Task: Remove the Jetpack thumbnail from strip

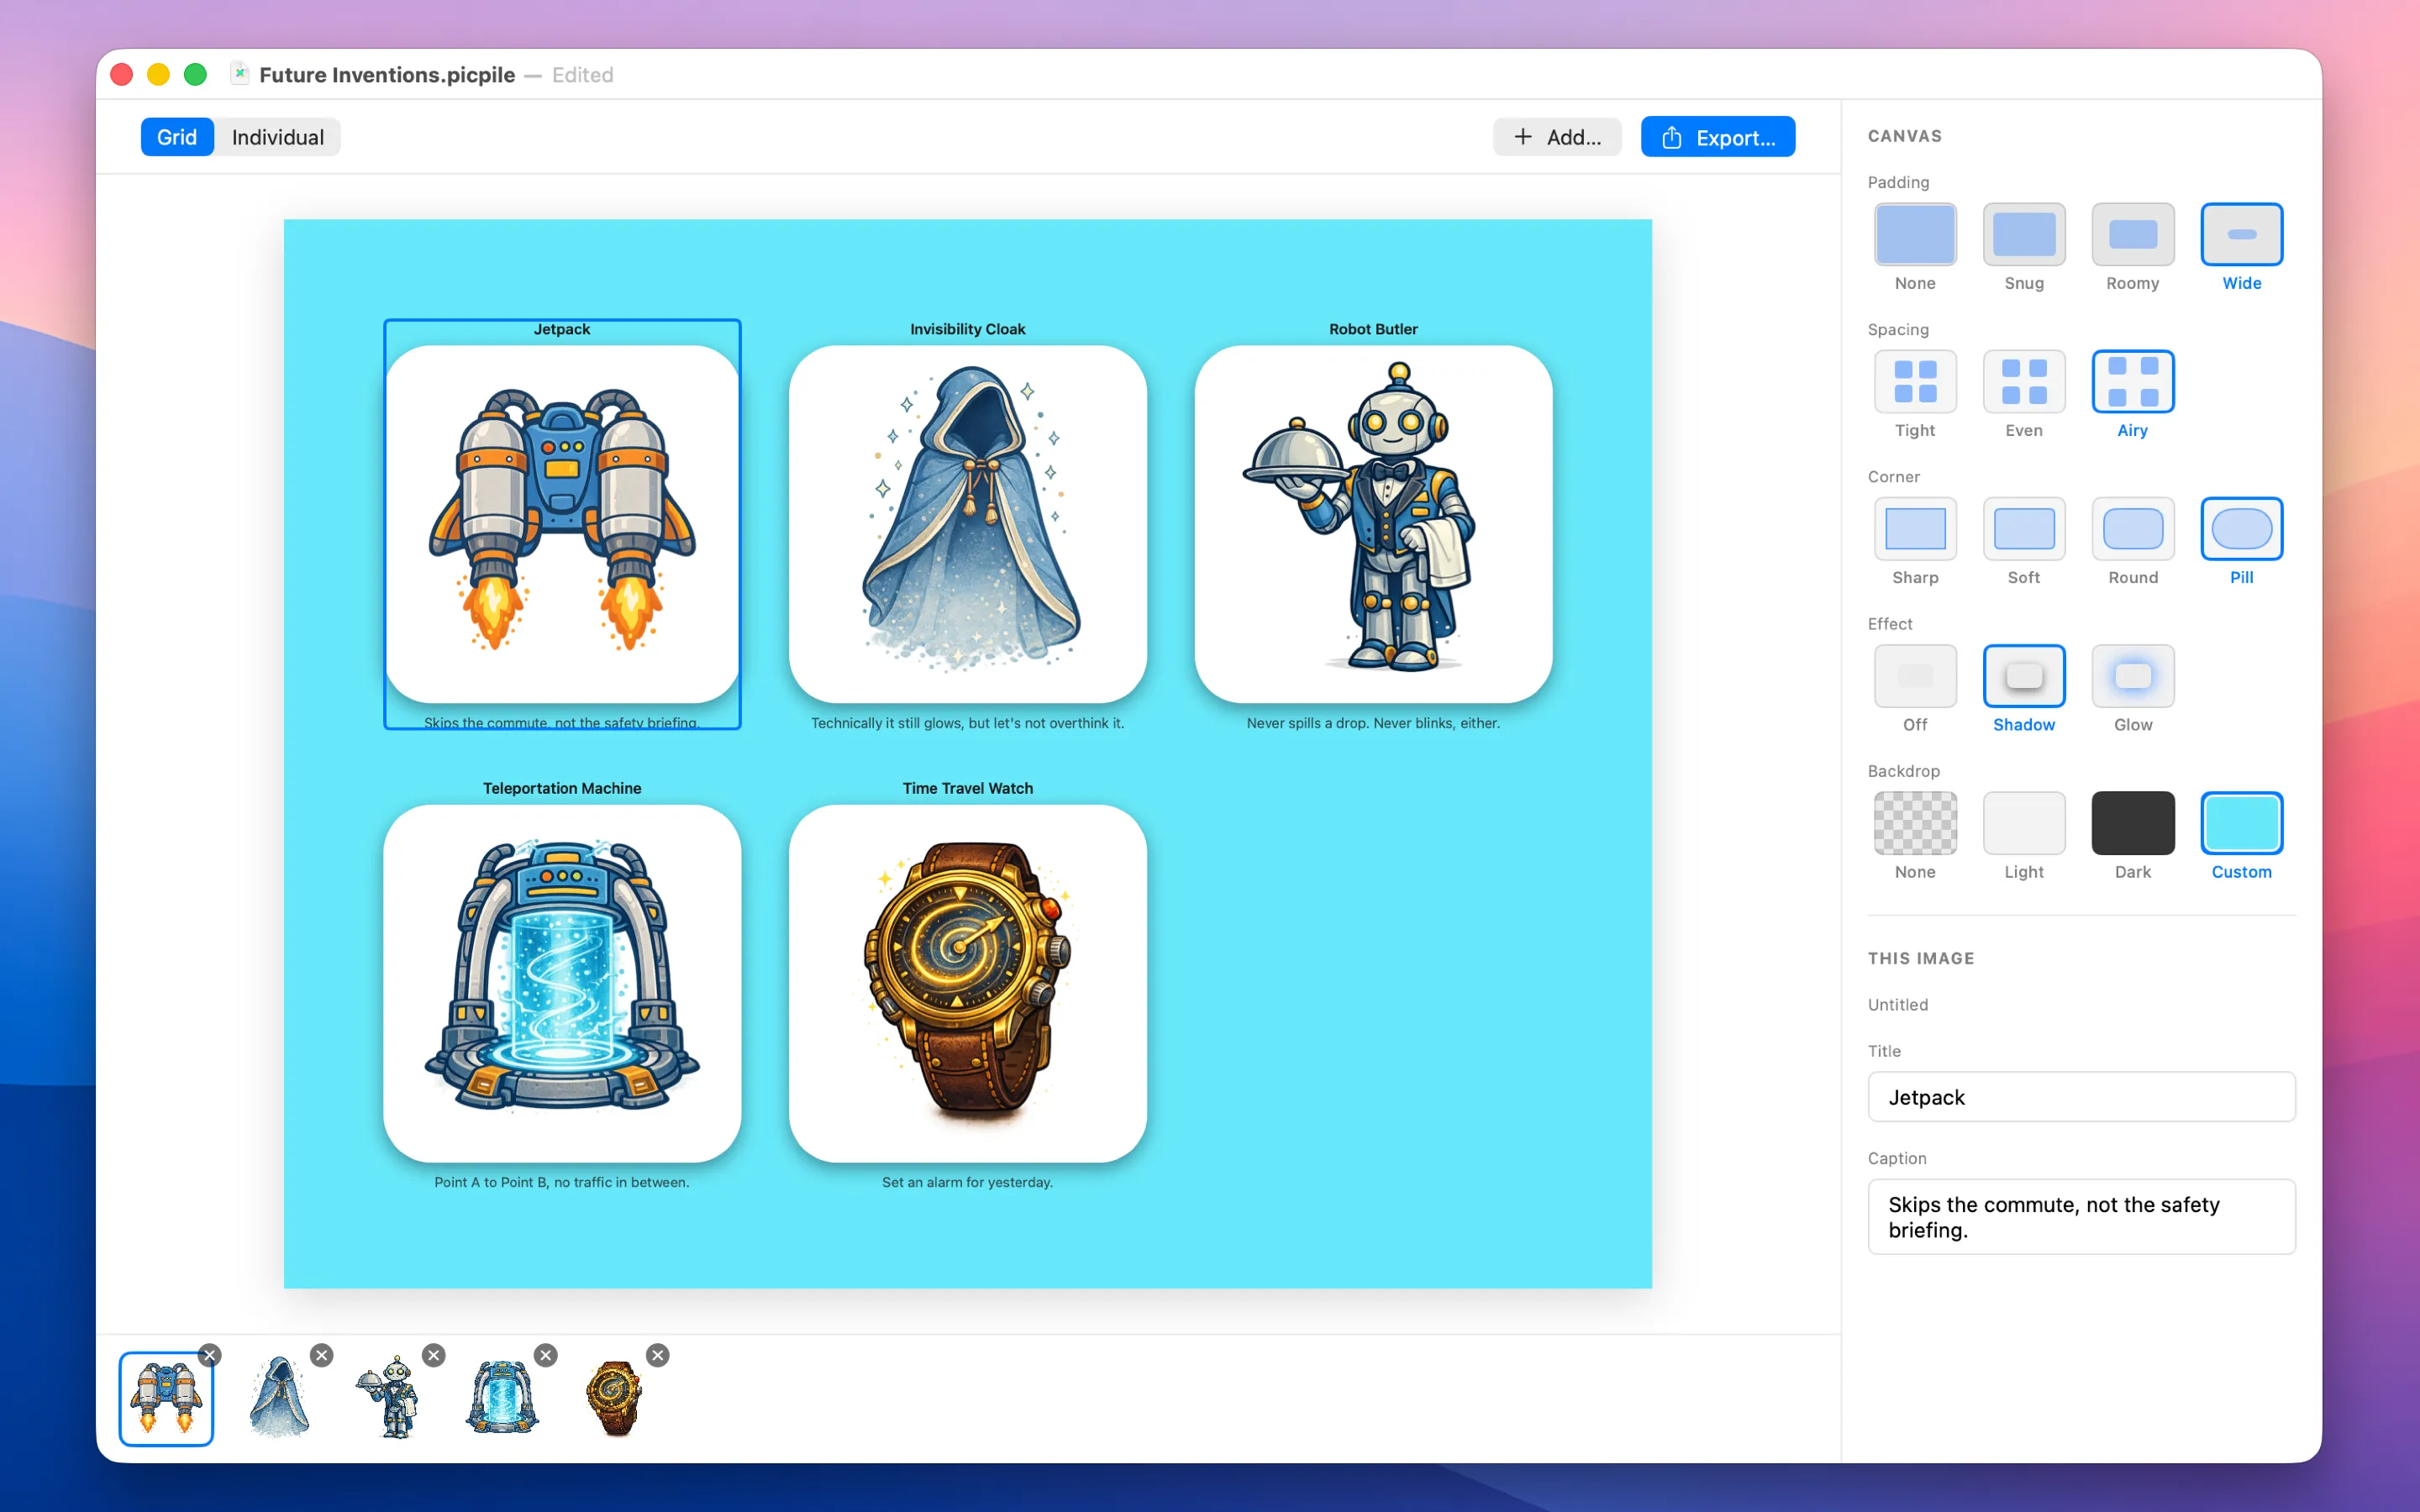Action: (209, 1355)
